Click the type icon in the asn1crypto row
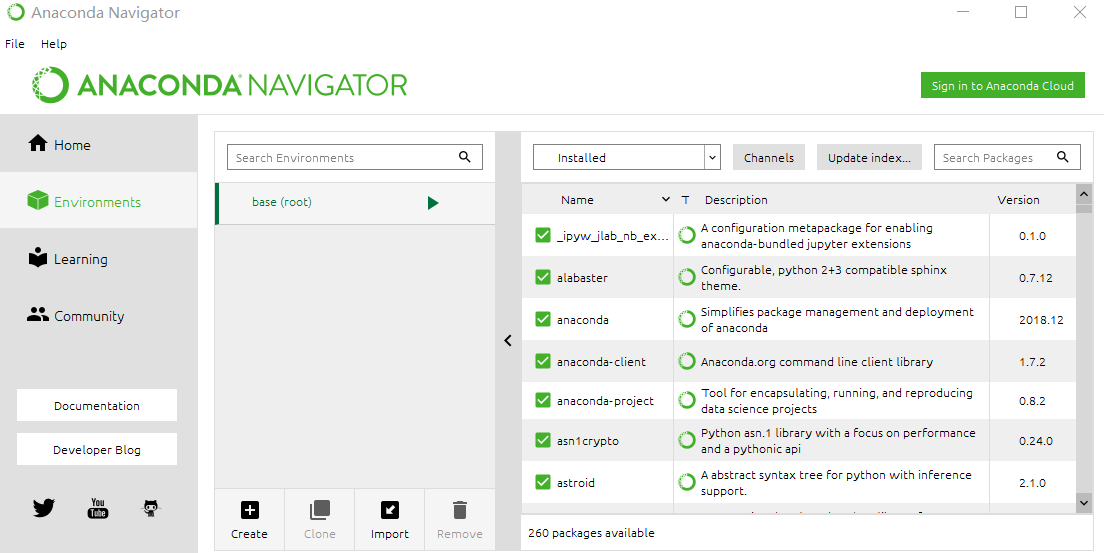 686,441
